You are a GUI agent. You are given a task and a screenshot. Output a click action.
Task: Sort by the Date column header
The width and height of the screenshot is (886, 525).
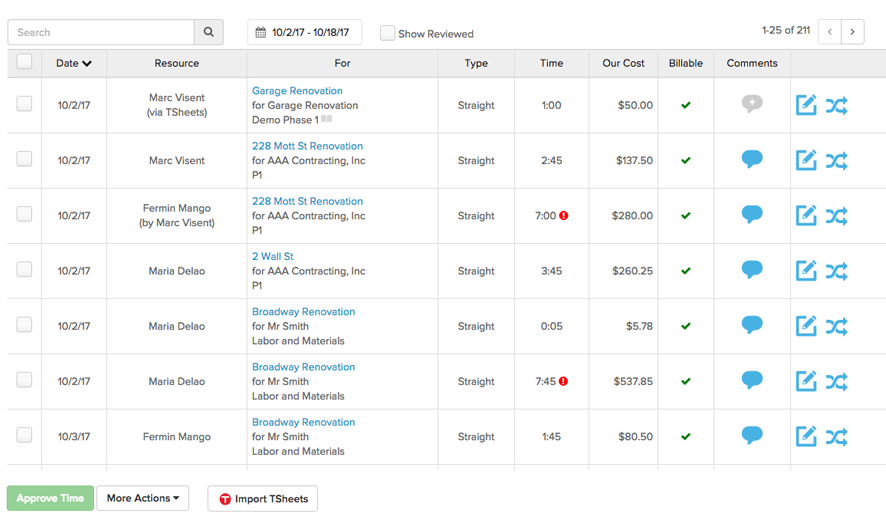pyautogui.click(x=74, y=63)
